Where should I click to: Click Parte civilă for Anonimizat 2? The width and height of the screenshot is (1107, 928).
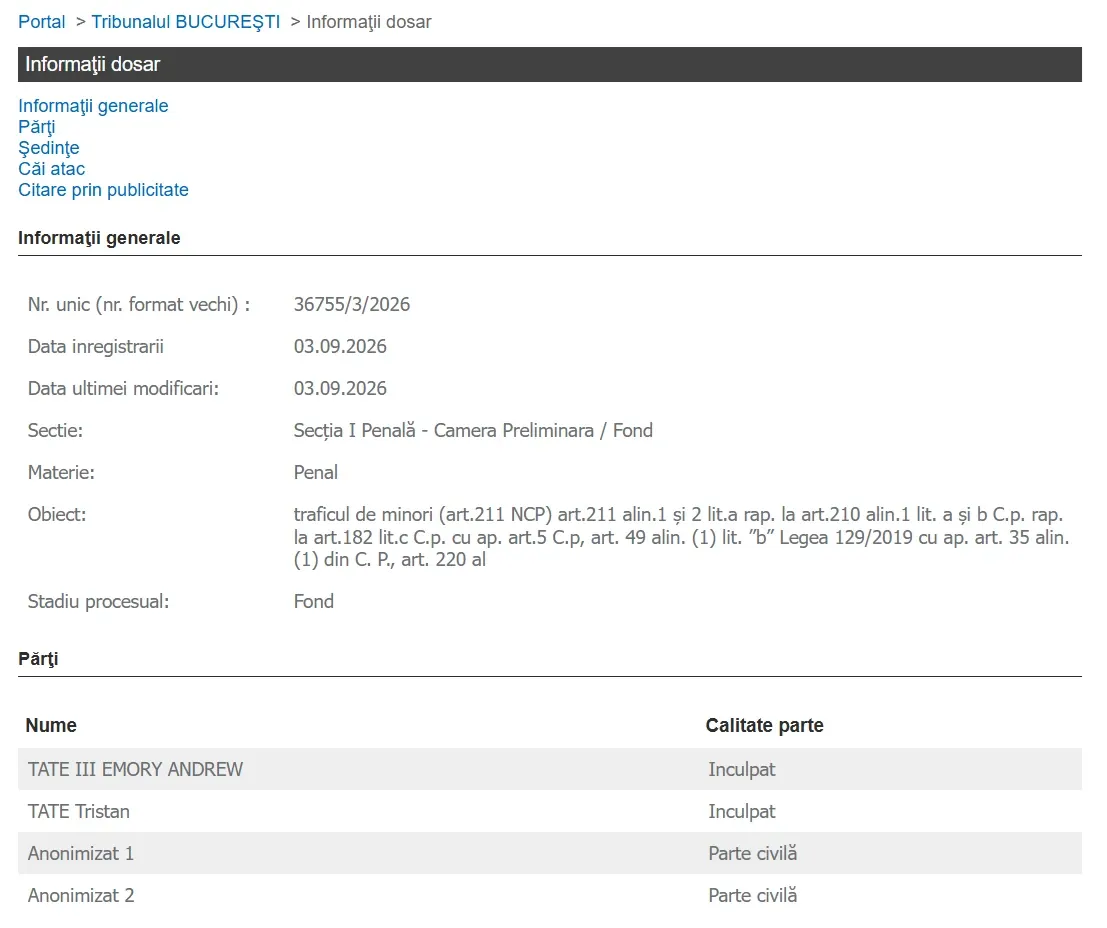(x=753, y=896)
